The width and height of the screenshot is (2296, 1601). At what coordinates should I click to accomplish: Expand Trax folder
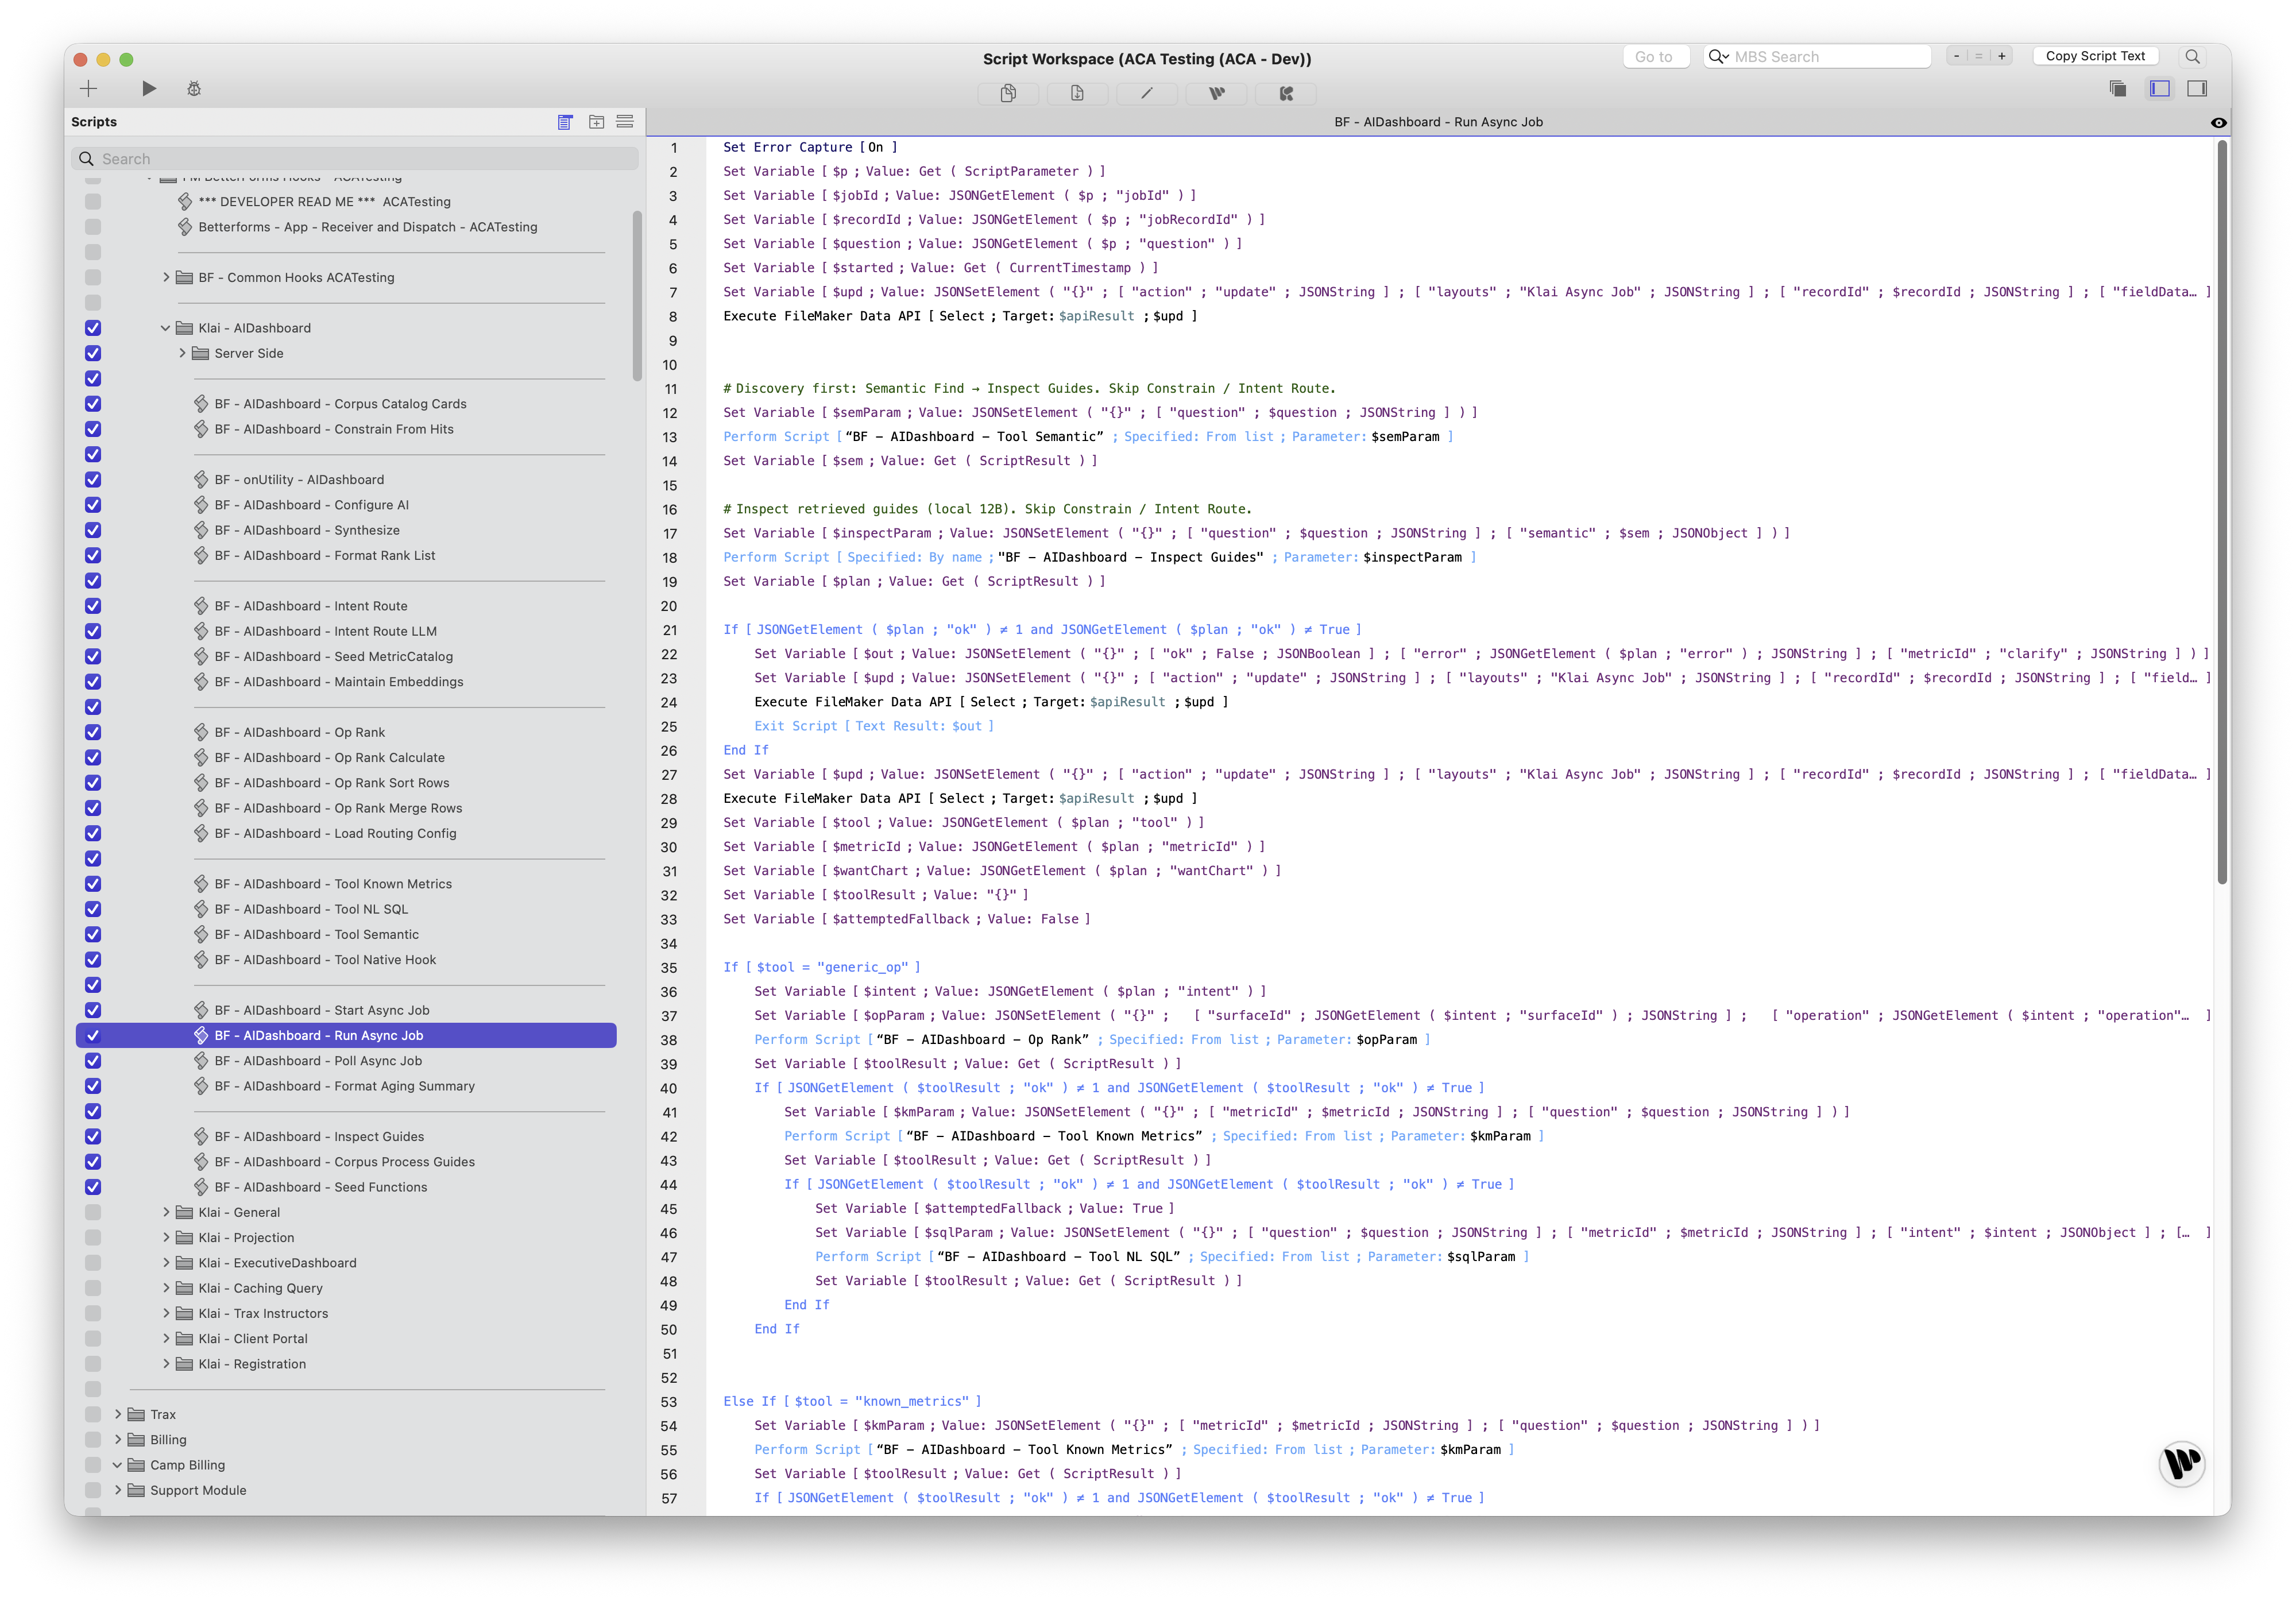(x=118, y=1414)
